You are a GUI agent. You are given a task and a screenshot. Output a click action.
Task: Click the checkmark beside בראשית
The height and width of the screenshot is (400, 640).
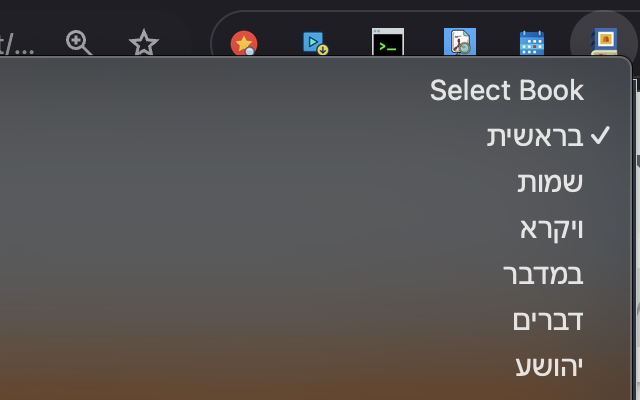600,136
